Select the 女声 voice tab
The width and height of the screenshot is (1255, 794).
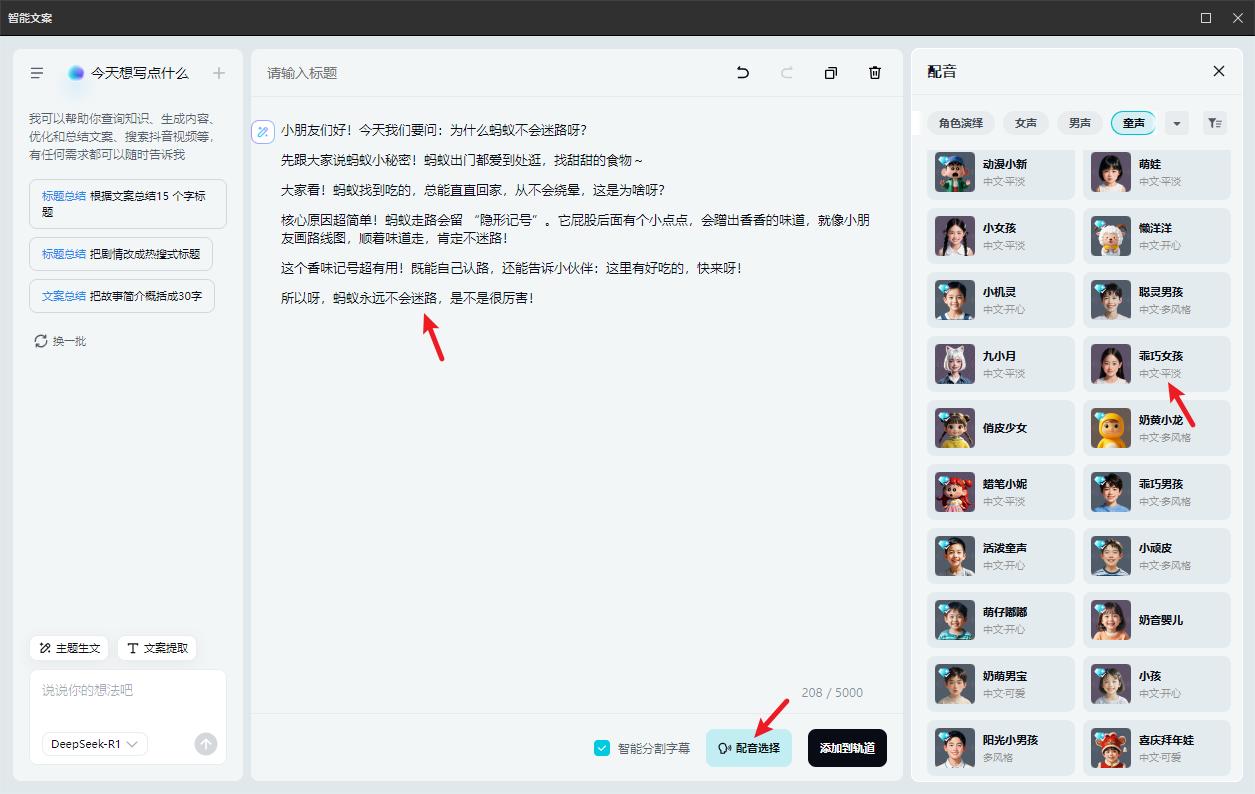click(x=1026, y=123)
